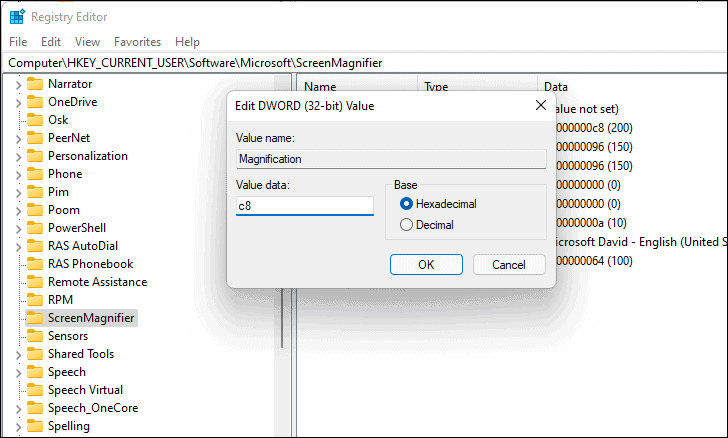The image size is (728, 438).
Task: Select the Shared Tools folder icon
Action: pyautogui.click(x=35, y=354)
